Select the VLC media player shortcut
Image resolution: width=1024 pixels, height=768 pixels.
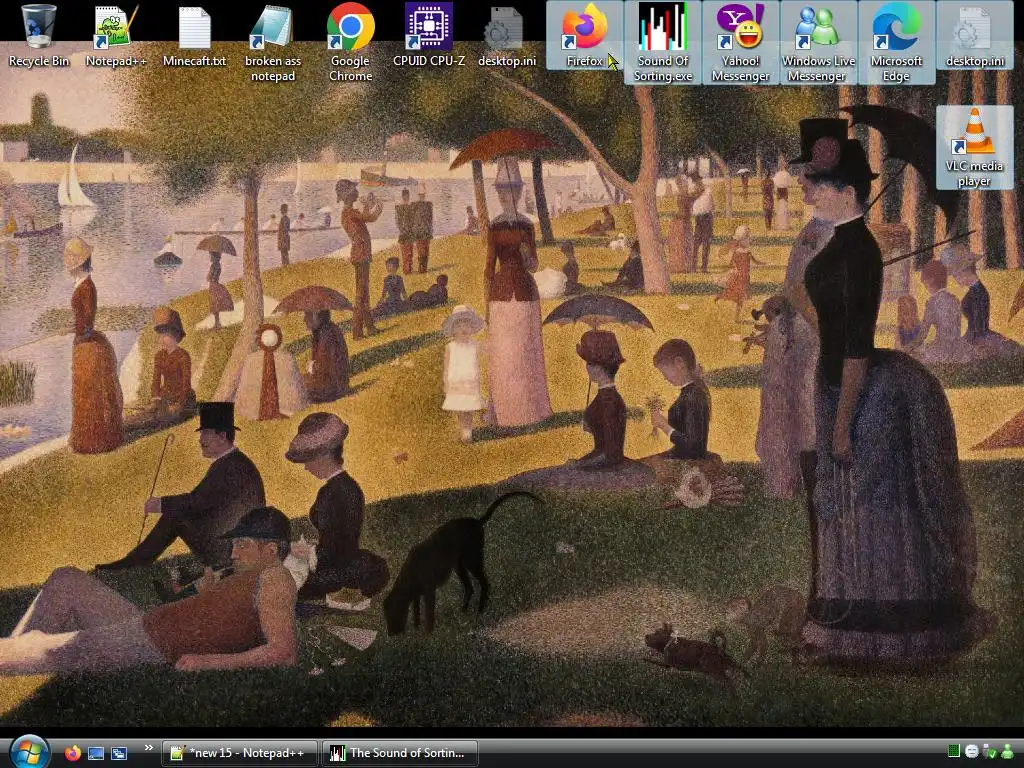coord(974,148)
